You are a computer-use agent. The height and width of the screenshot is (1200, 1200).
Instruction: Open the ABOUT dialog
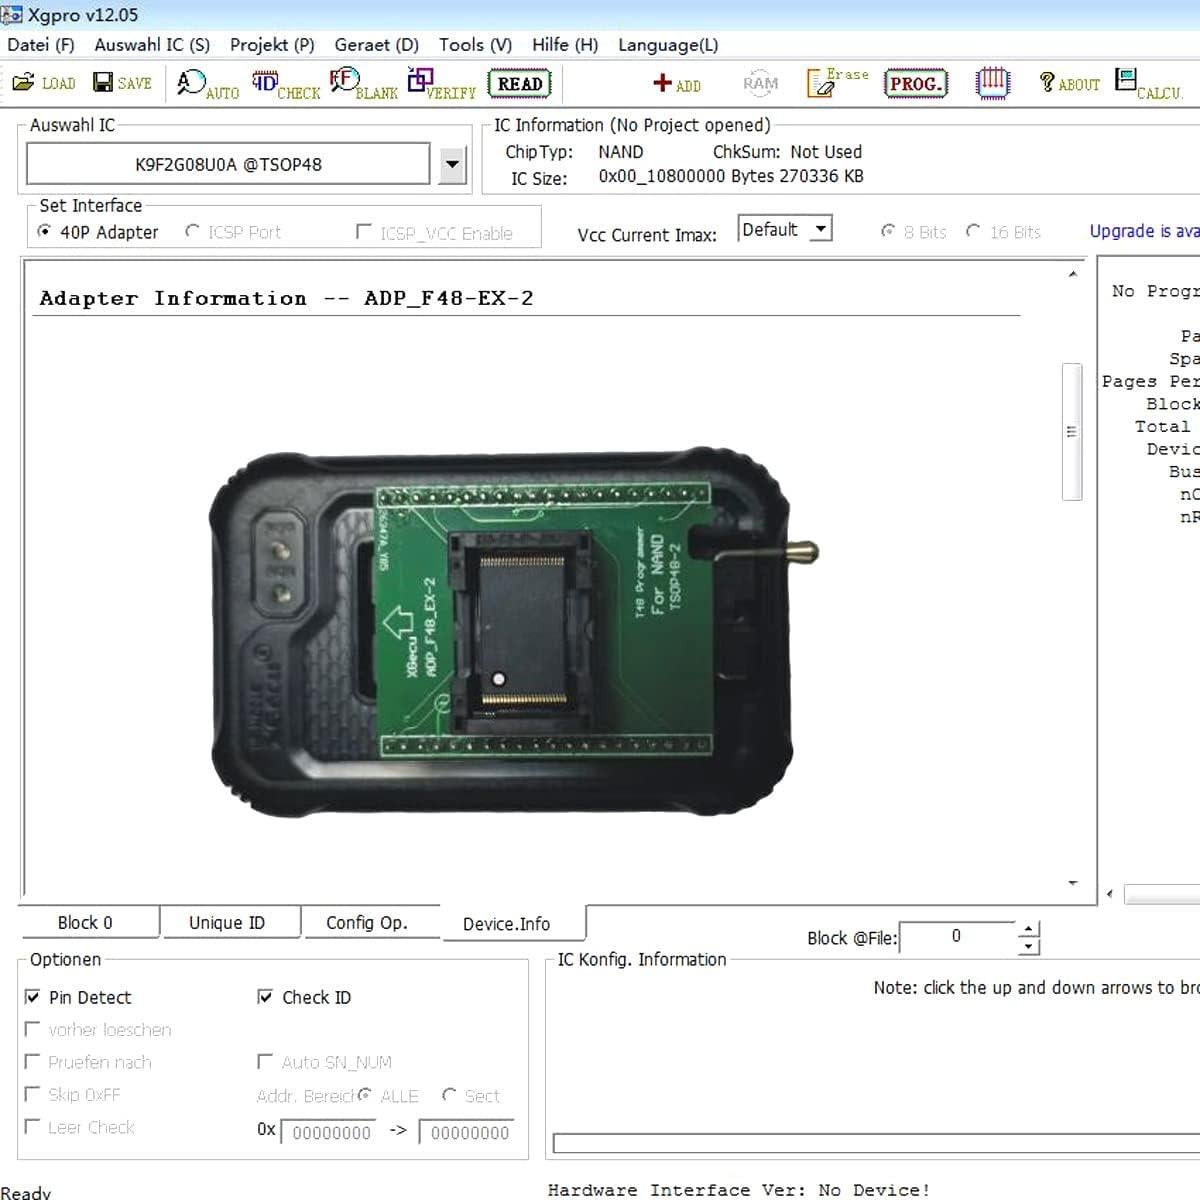1068,83
